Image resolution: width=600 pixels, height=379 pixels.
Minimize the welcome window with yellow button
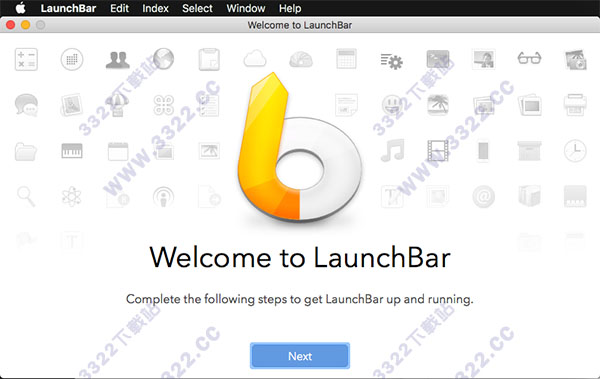click(x=26, y=25)
